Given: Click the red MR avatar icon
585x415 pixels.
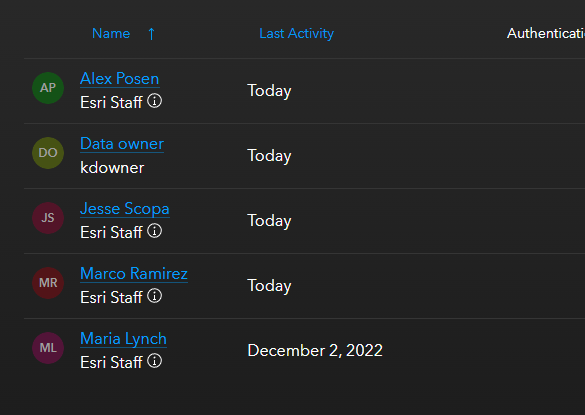Looking at the screenshot, I should tap(48, 283).
